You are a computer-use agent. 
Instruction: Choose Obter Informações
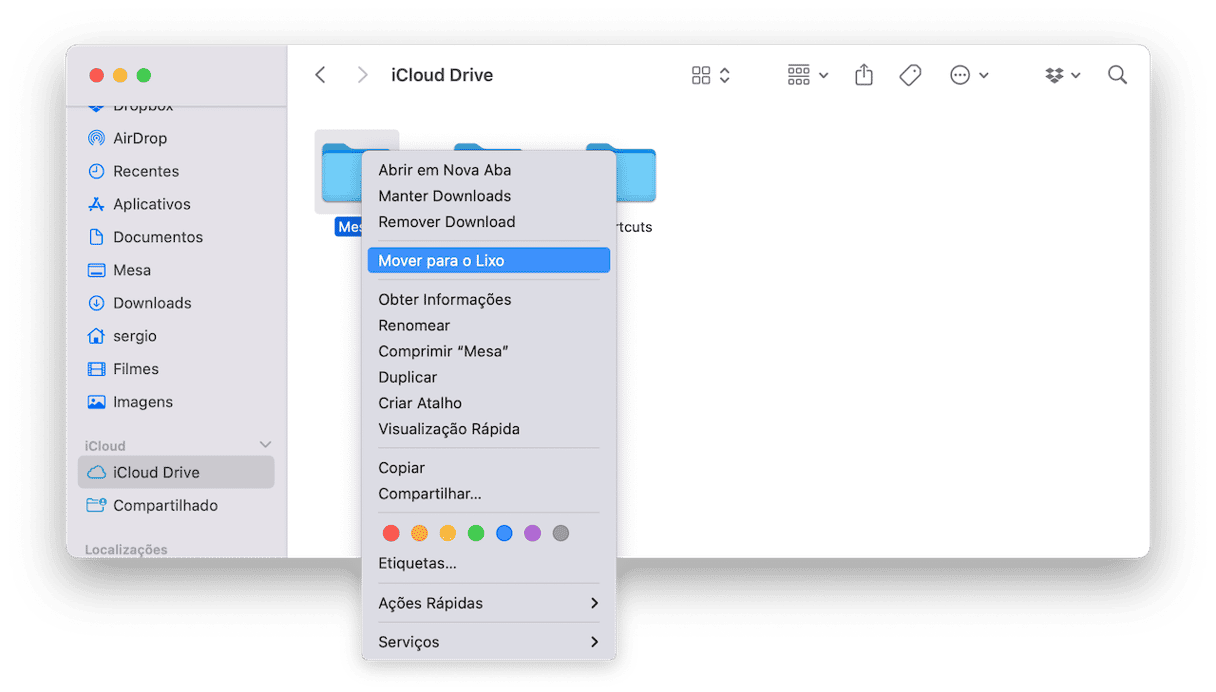pos(488,300)
